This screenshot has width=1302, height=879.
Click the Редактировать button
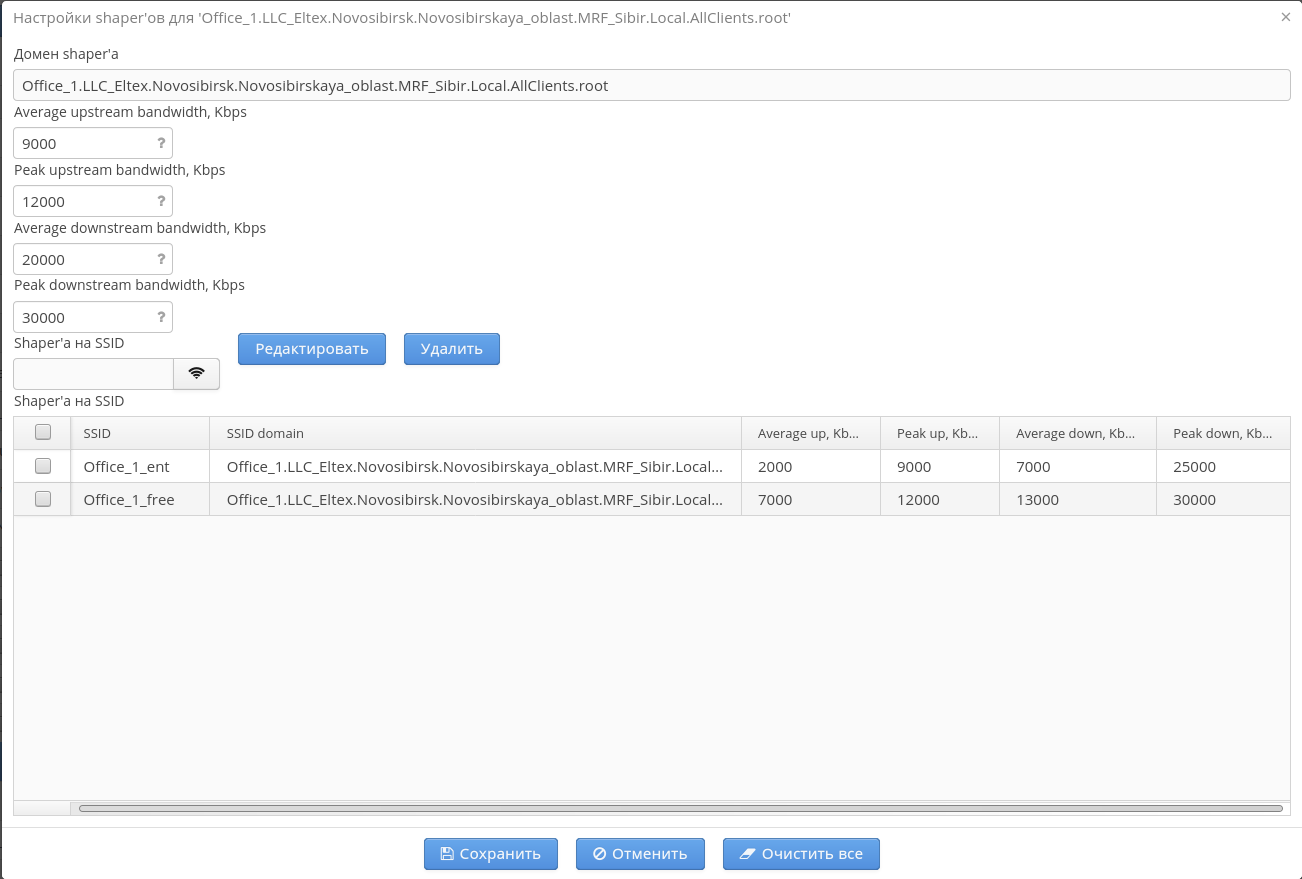312,349
